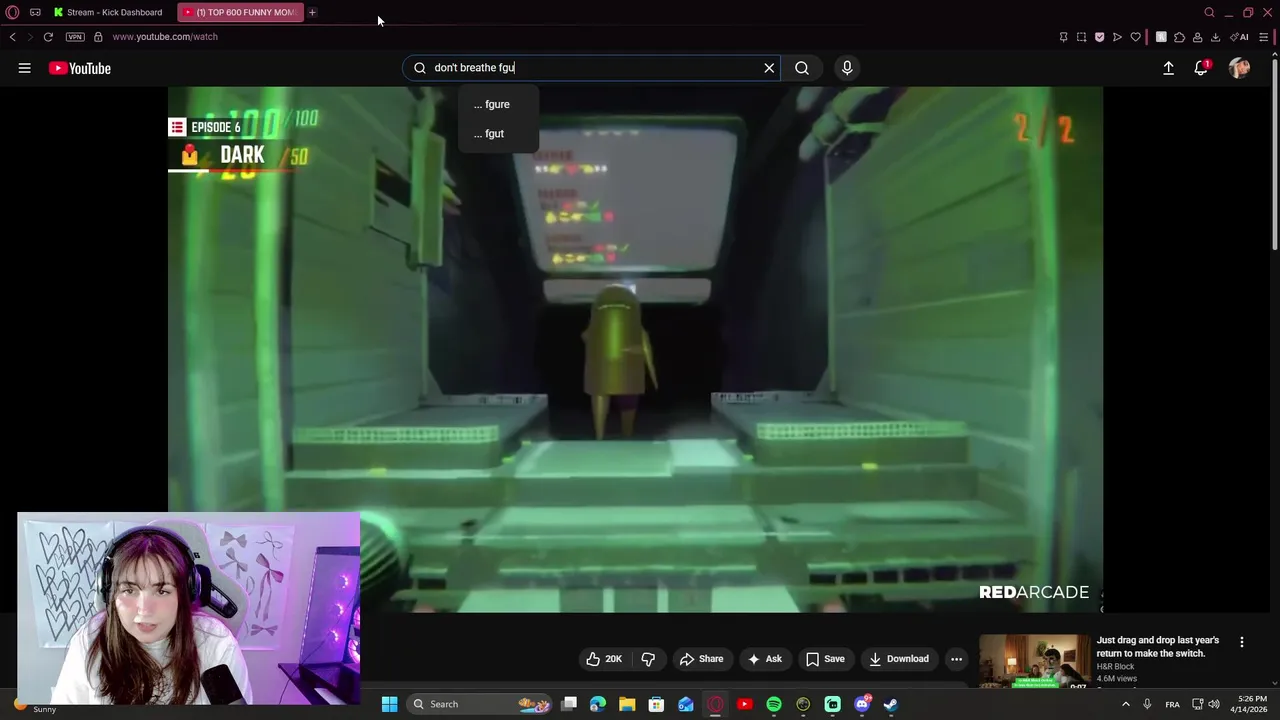Open Opera Aria AI button
The height and width of the screenshot is (720, 1280).
1241,37
